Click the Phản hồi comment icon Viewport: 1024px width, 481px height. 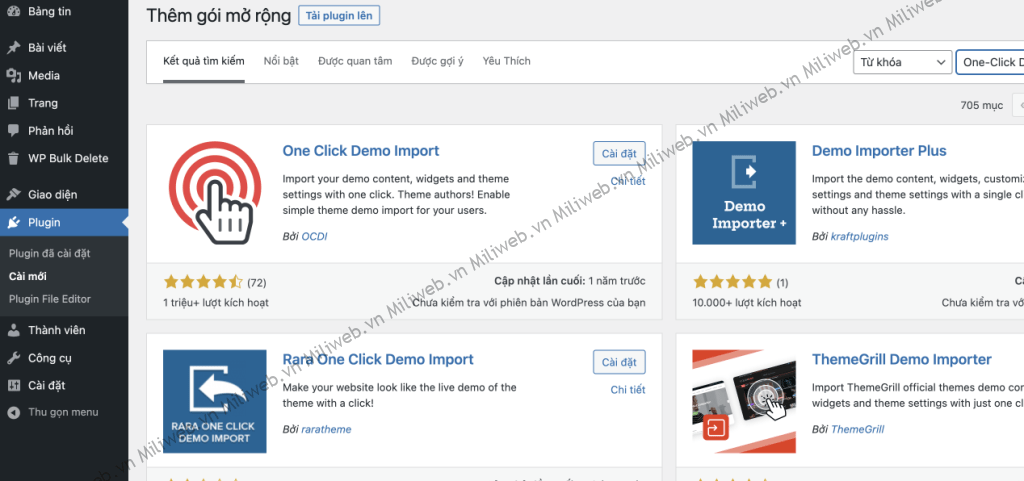(14, 131)
